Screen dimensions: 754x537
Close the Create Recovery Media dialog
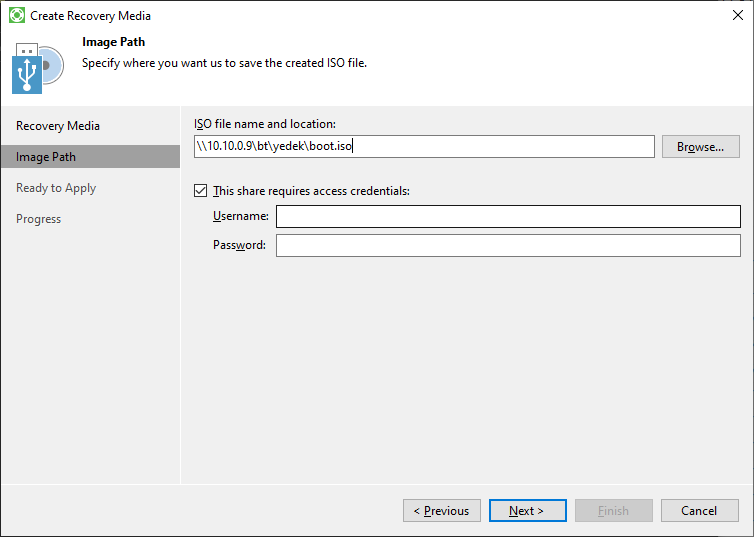[738, 15]
